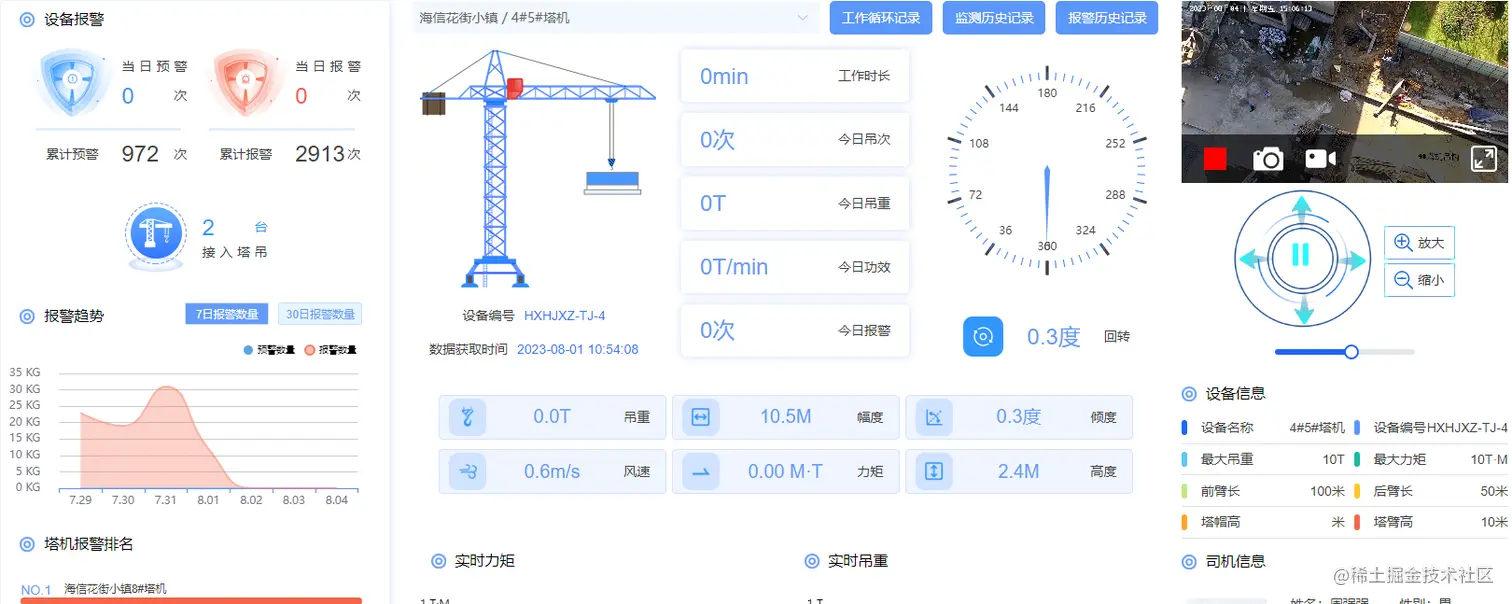Click the timestamp 2023-08-01 10:54:08
This screenshot has height=604, width=1512.
[577, 350]
